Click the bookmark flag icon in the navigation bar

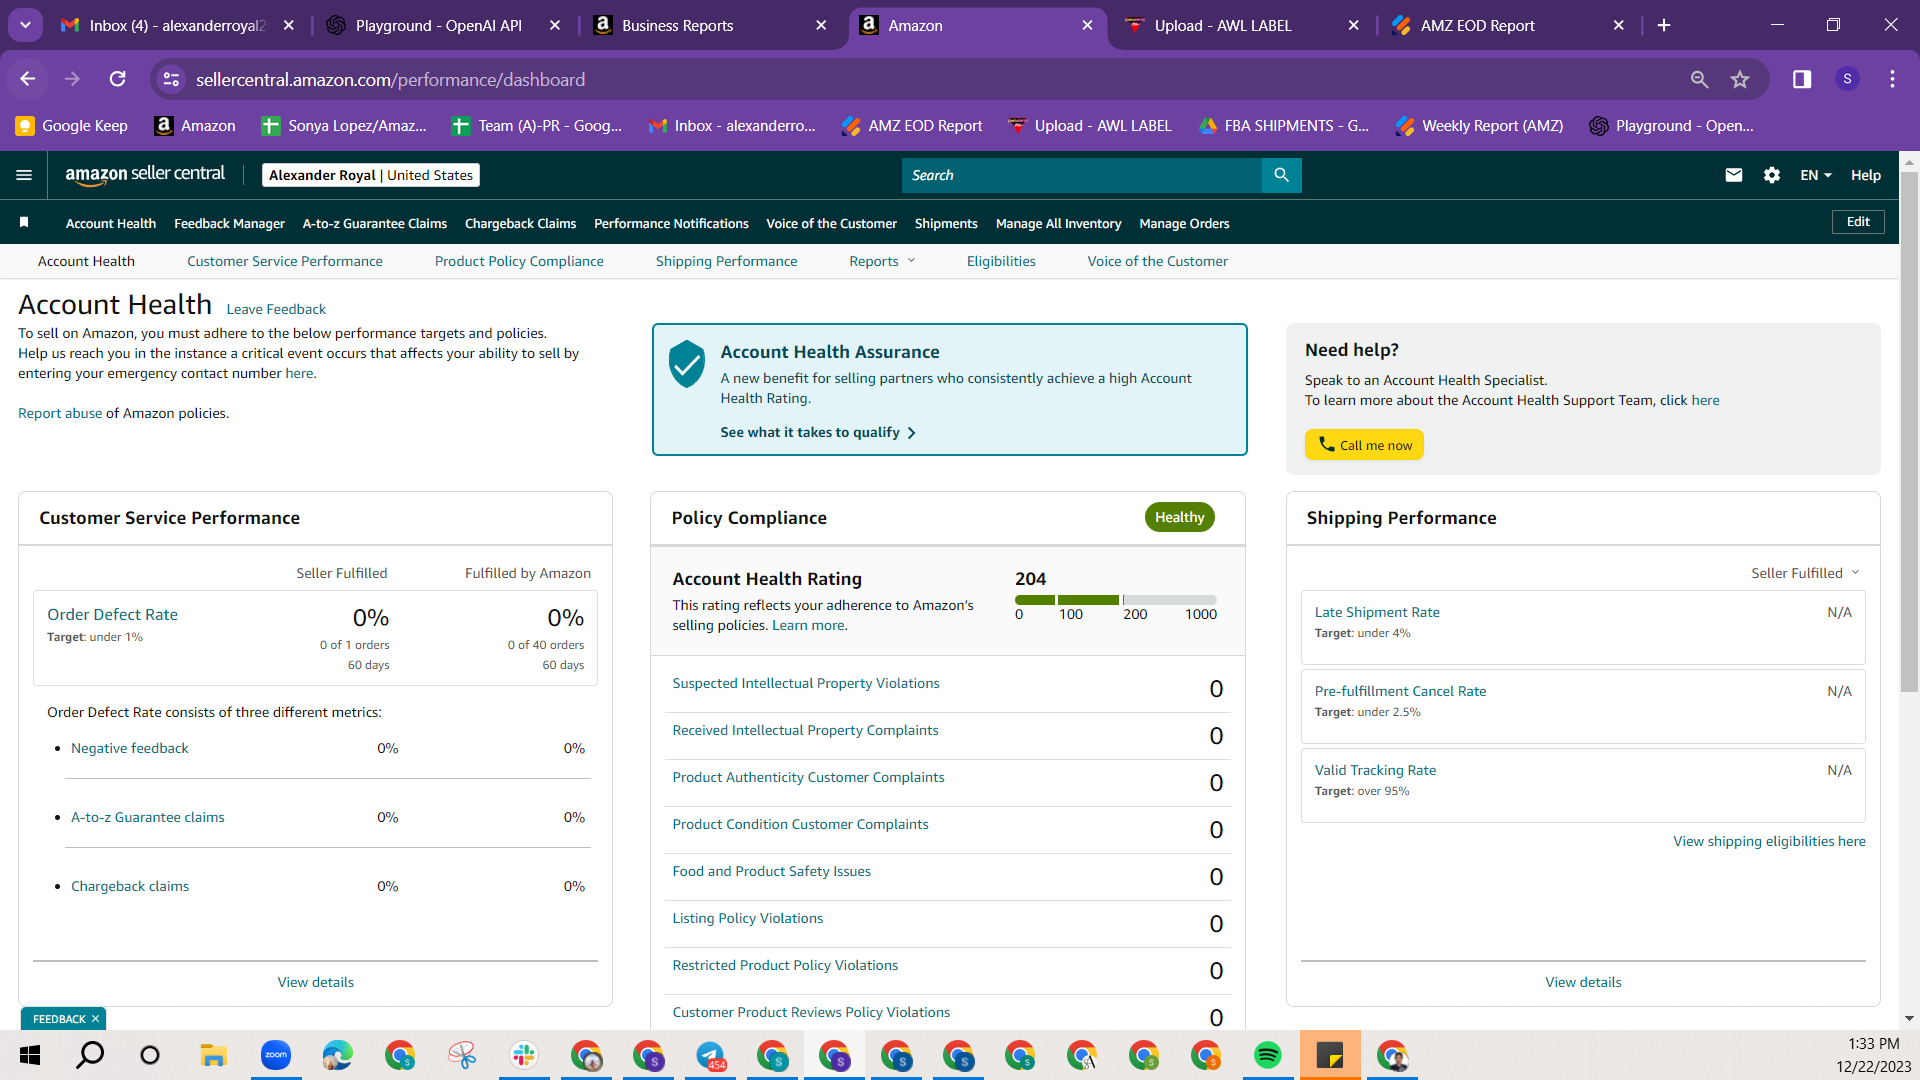click(x=24, y=222)
